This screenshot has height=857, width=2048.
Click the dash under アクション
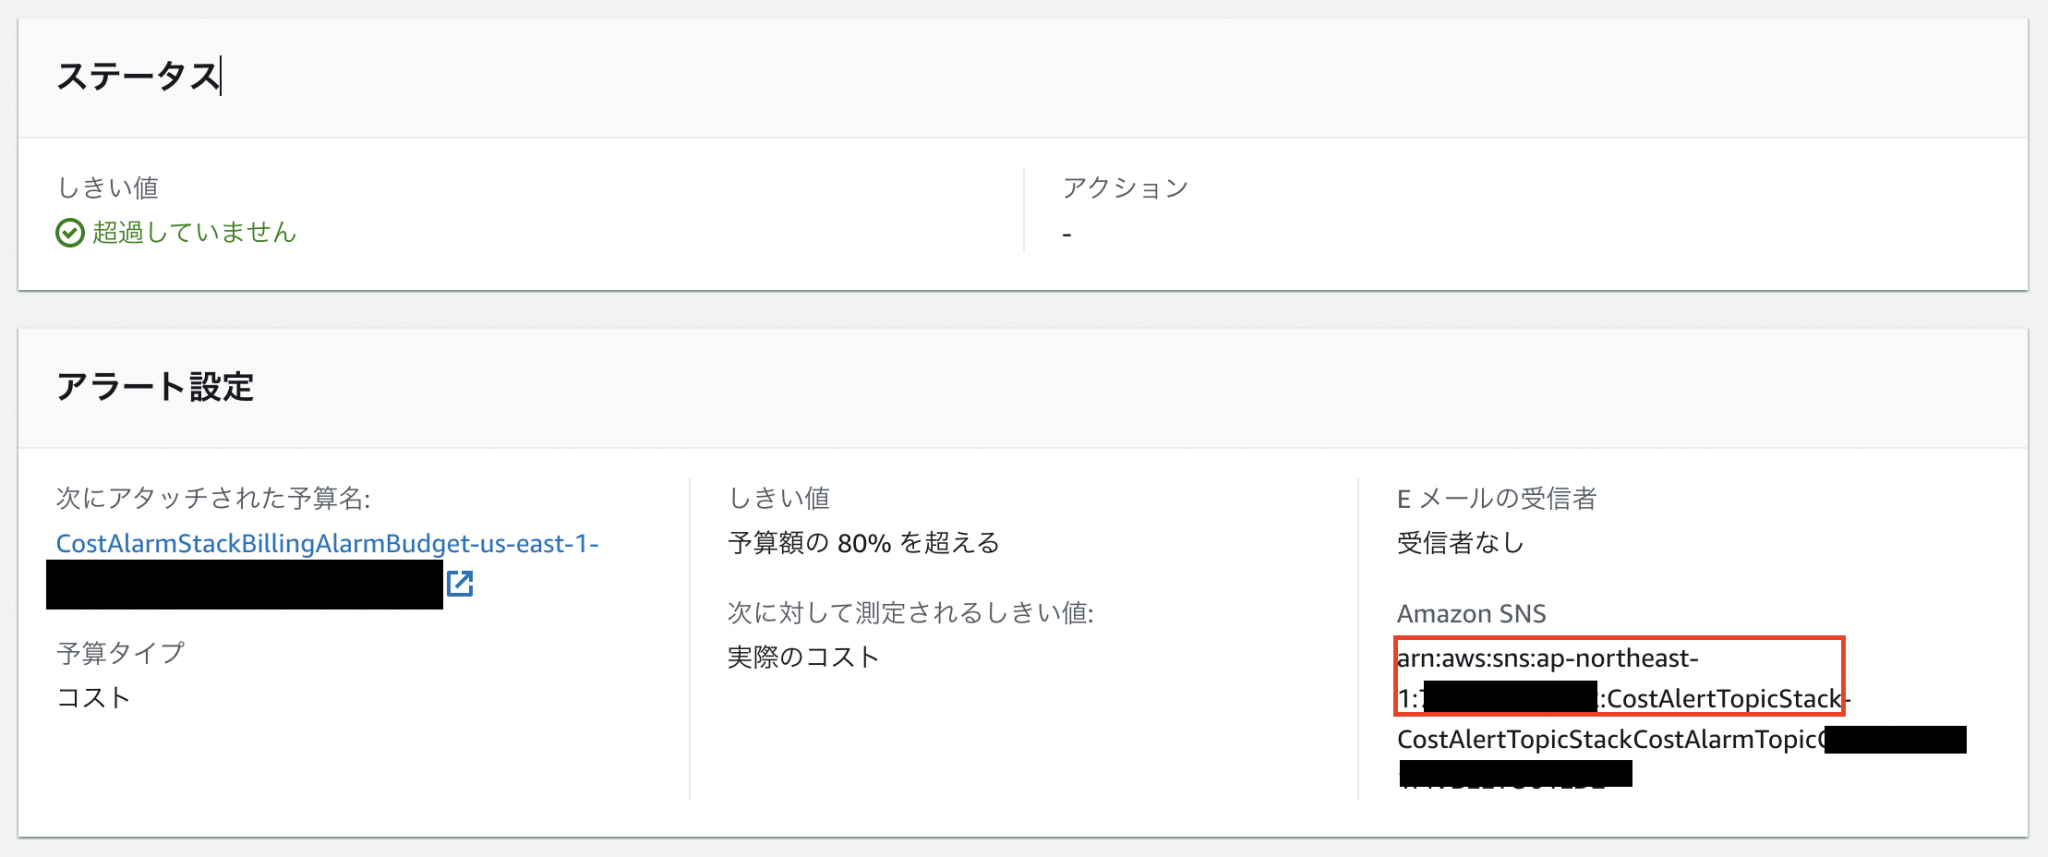click(1066, 232)
